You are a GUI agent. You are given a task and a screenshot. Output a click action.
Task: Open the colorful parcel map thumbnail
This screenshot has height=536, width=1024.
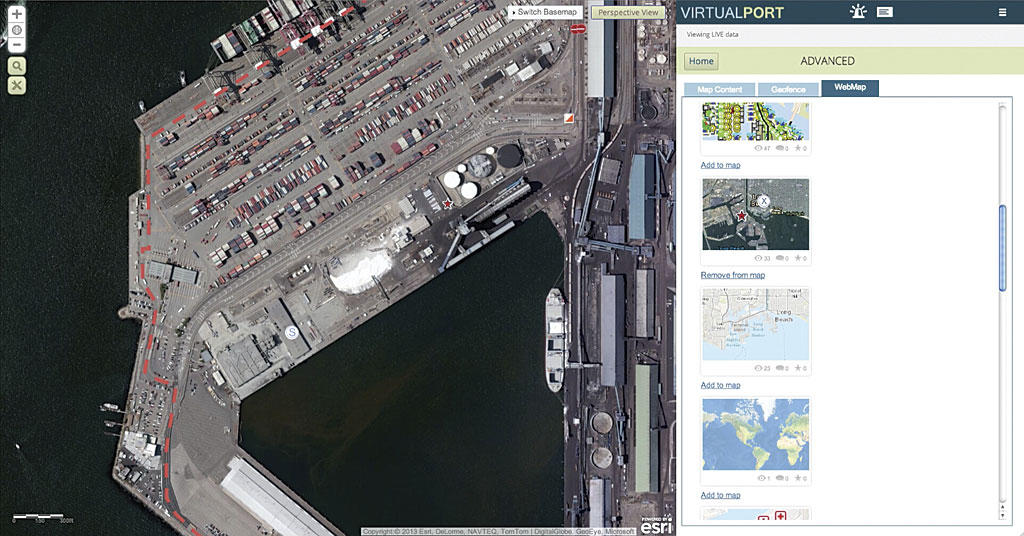756,121
